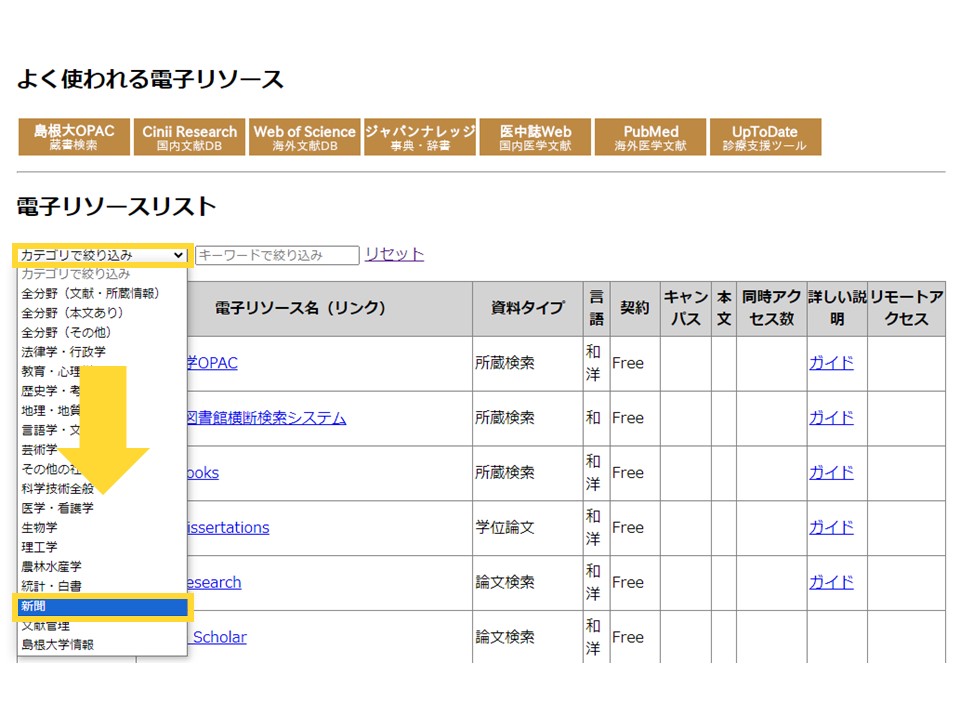Choose 島根大学情報 from the category list
Viewport: 960px width, 720px height.
click(x=102, y=645)
